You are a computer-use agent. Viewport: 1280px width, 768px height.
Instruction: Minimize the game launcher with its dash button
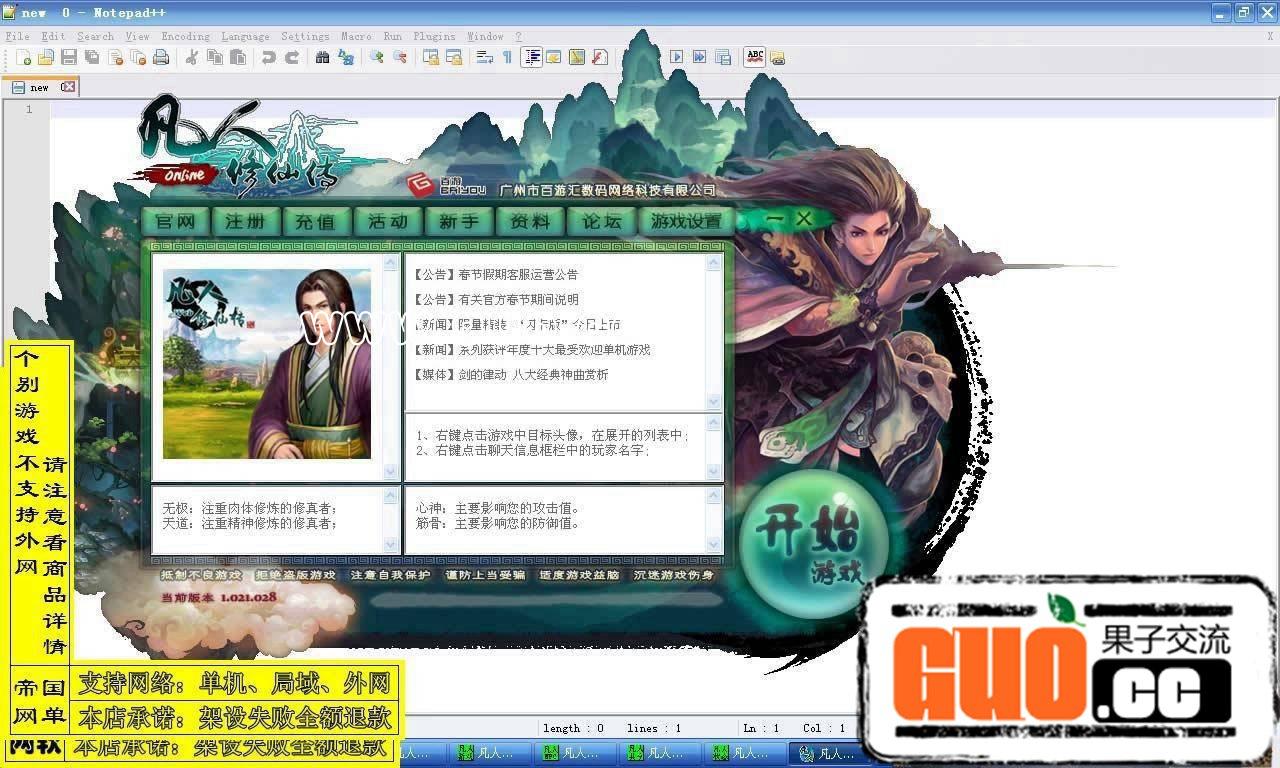(775, 219)
